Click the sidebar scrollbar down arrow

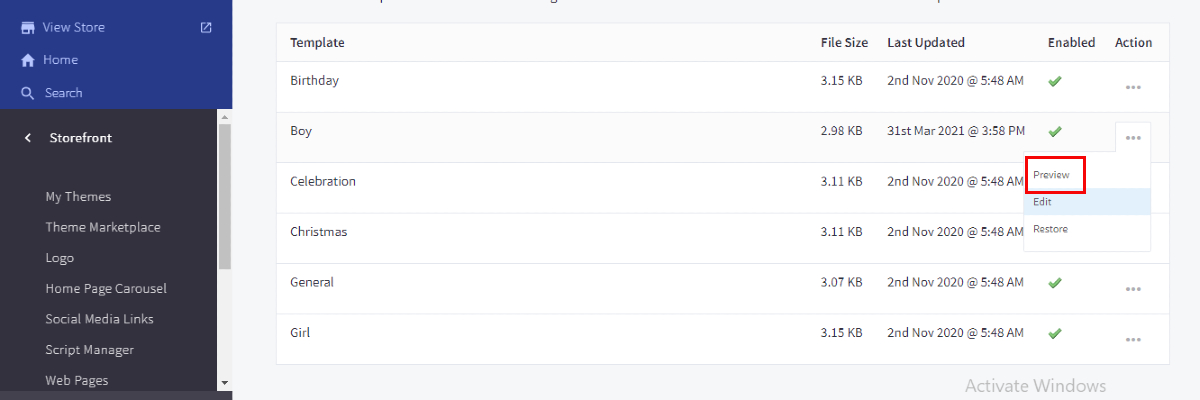(224, 382)
